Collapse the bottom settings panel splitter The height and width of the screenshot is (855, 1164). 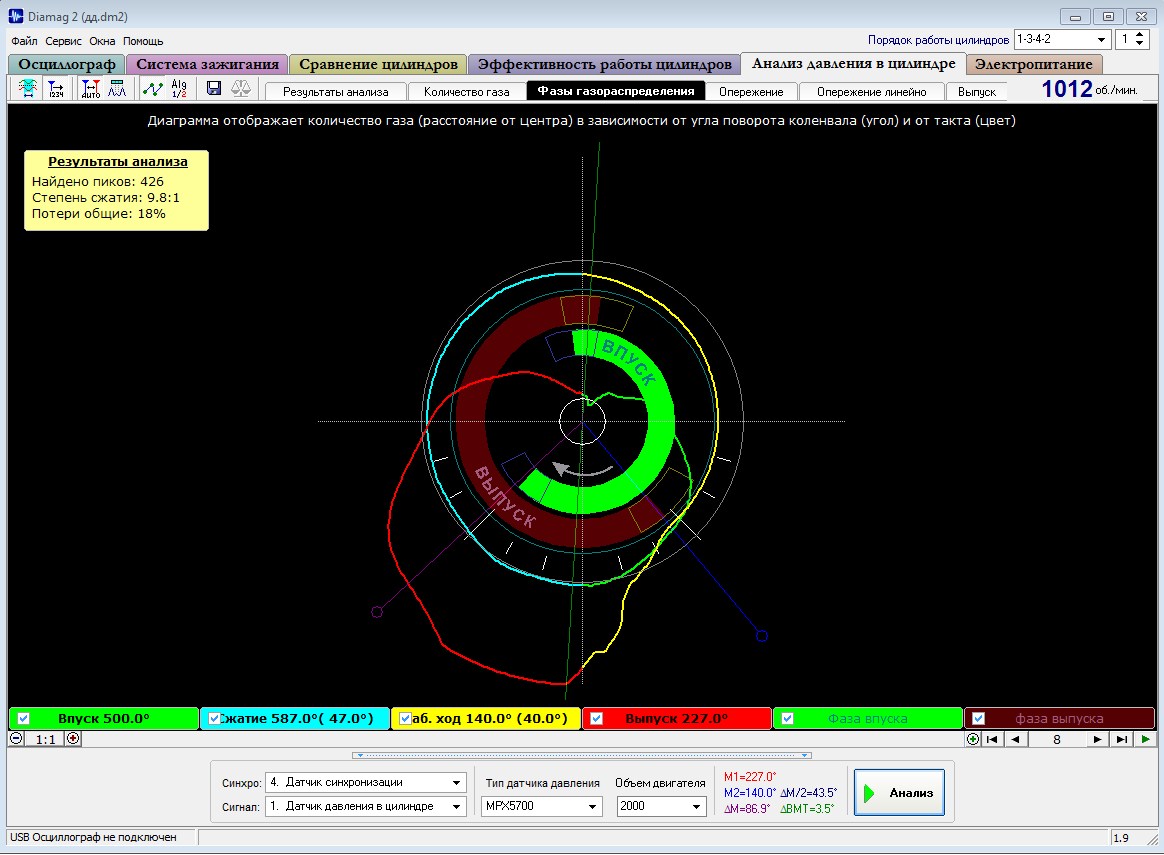tap(582, 756)
